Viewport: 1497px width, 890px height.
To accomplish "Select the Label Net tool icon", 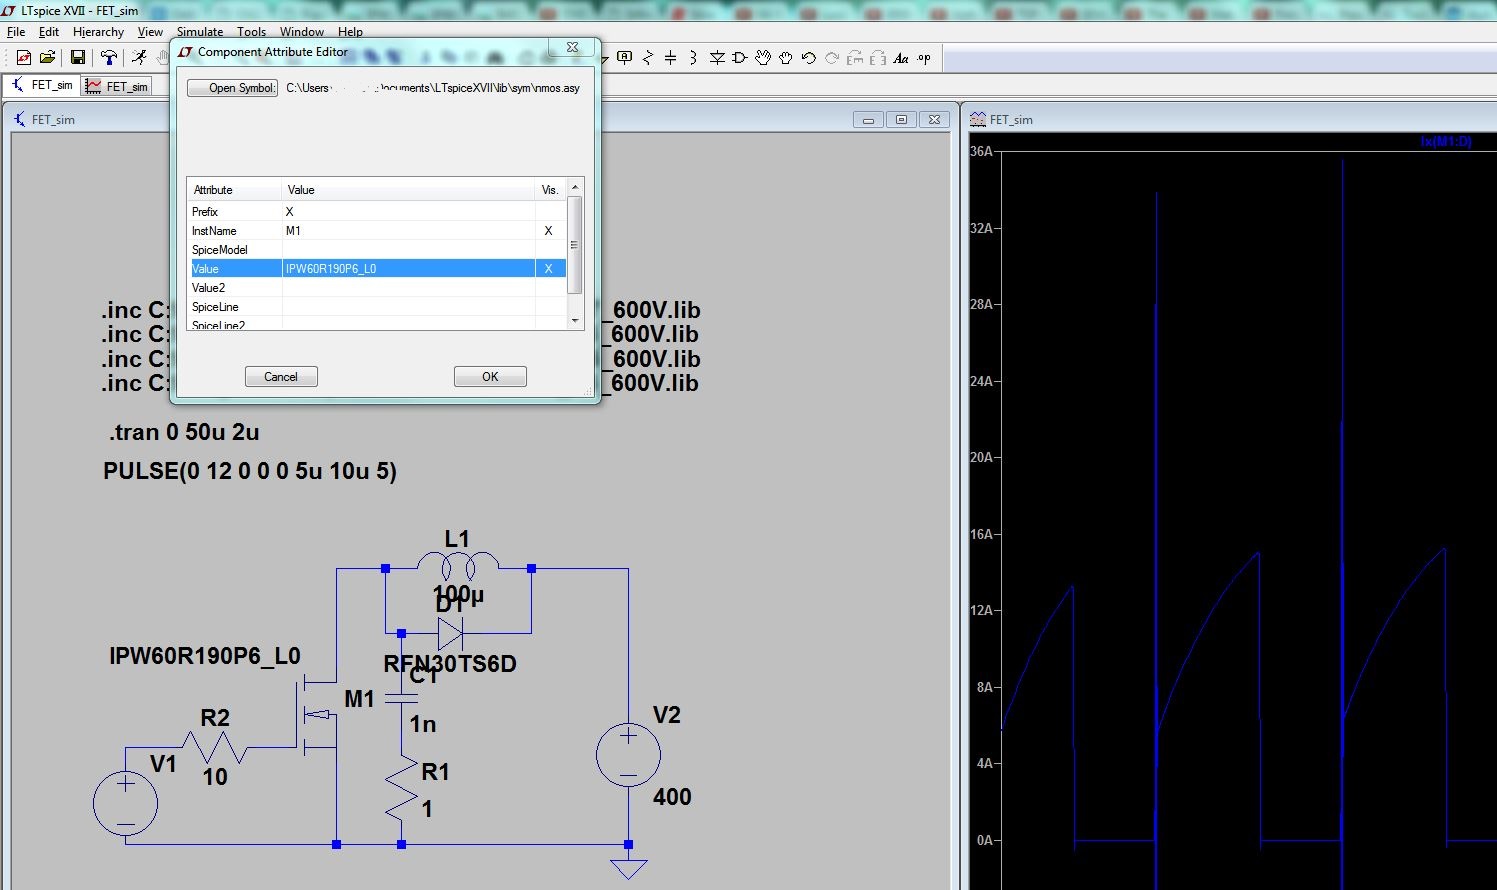I will [x=625, y=57].
